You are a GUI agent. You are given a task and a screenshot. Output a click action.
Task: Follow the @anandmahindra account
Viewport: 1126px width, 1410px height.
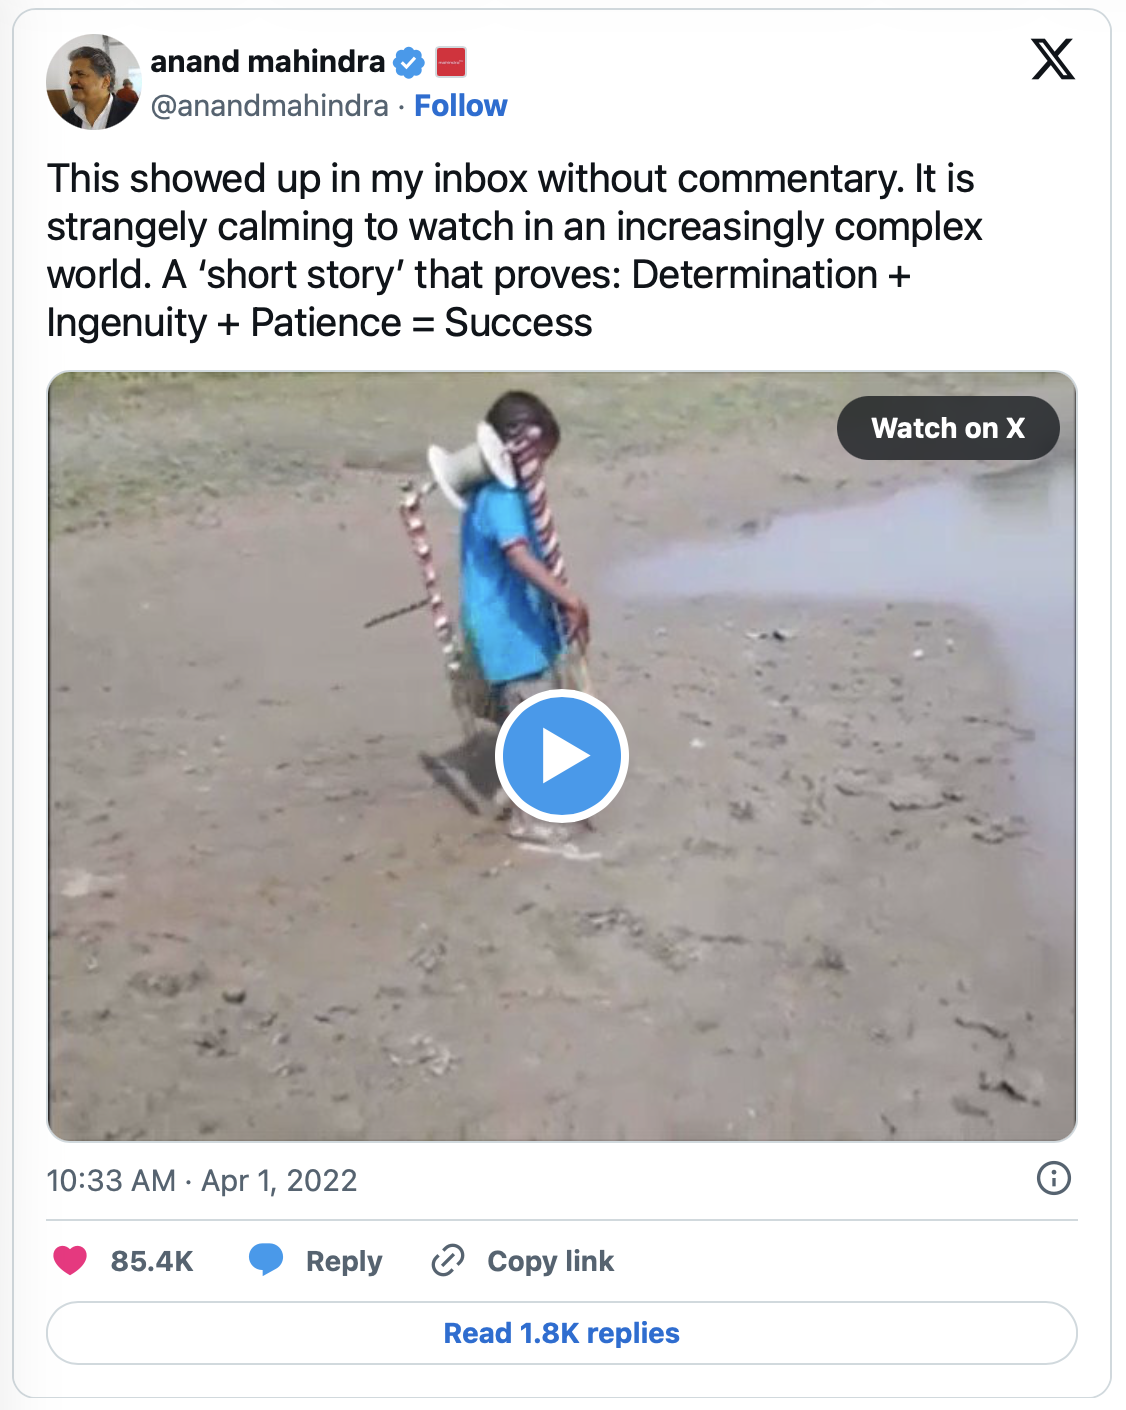point(460,106)
